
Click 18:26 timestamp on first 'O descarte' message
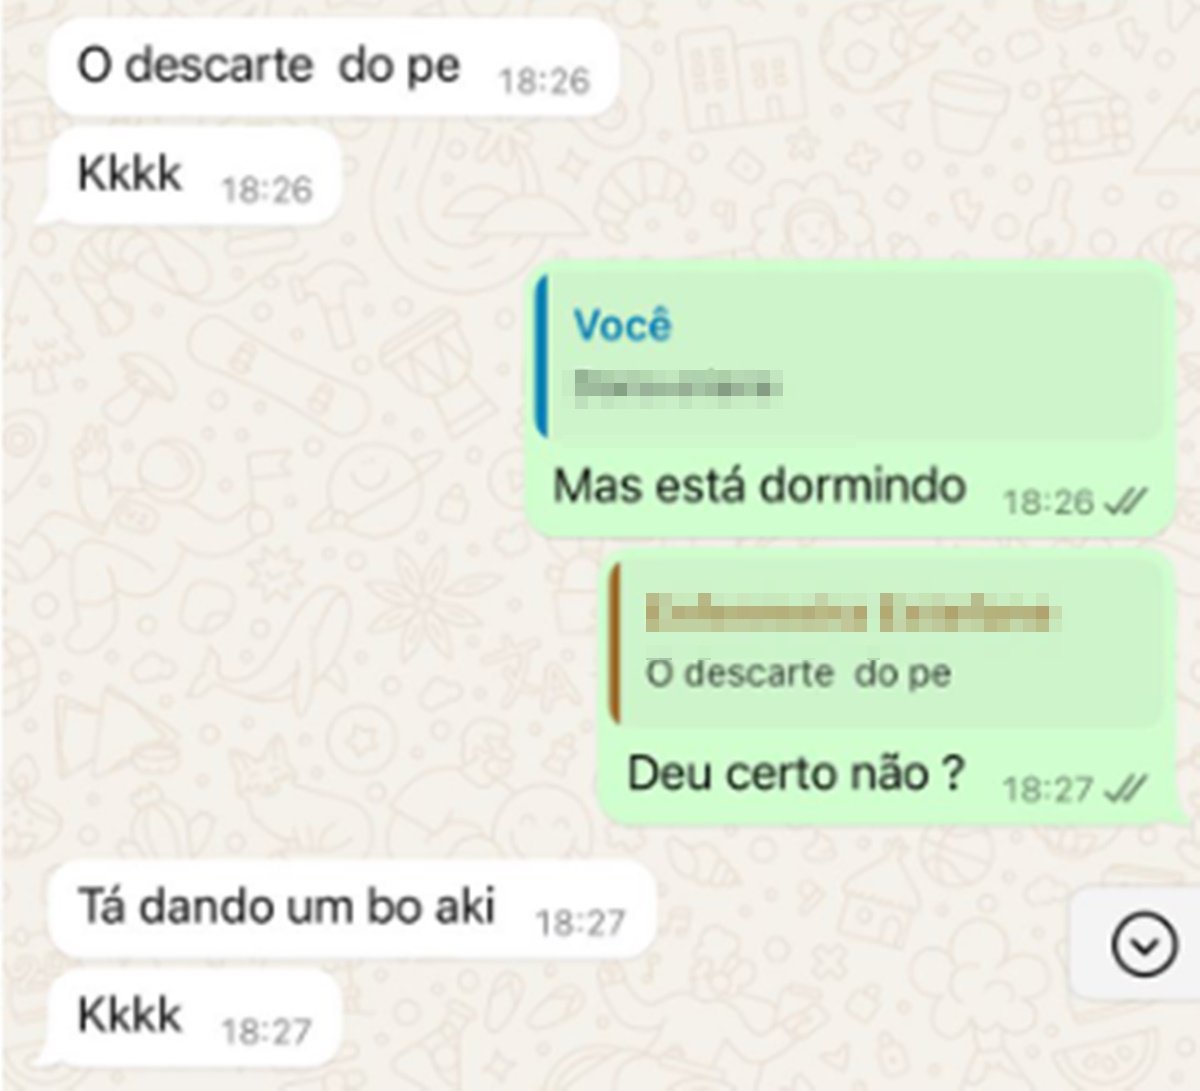coord(545,80)
